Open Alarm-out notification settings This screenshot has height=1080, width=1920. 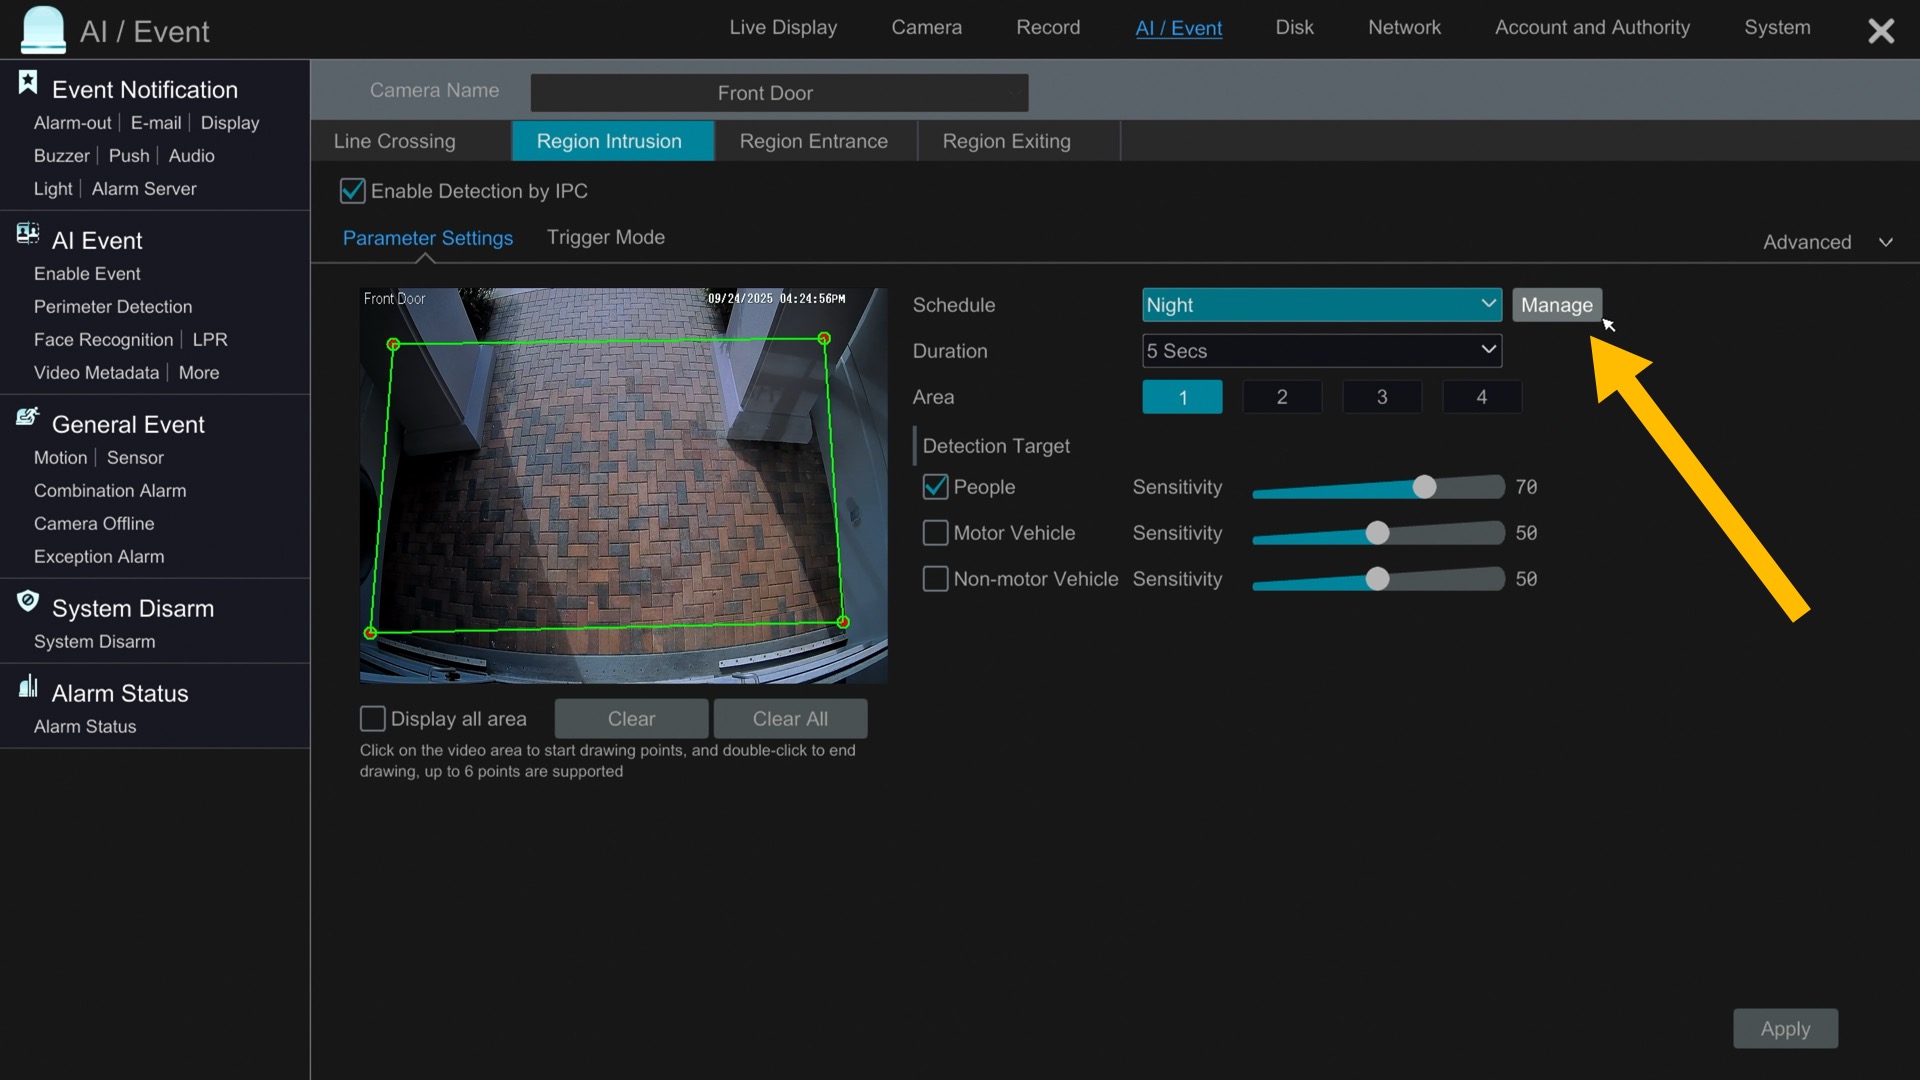pyautogui.click(x=72, y=123)
